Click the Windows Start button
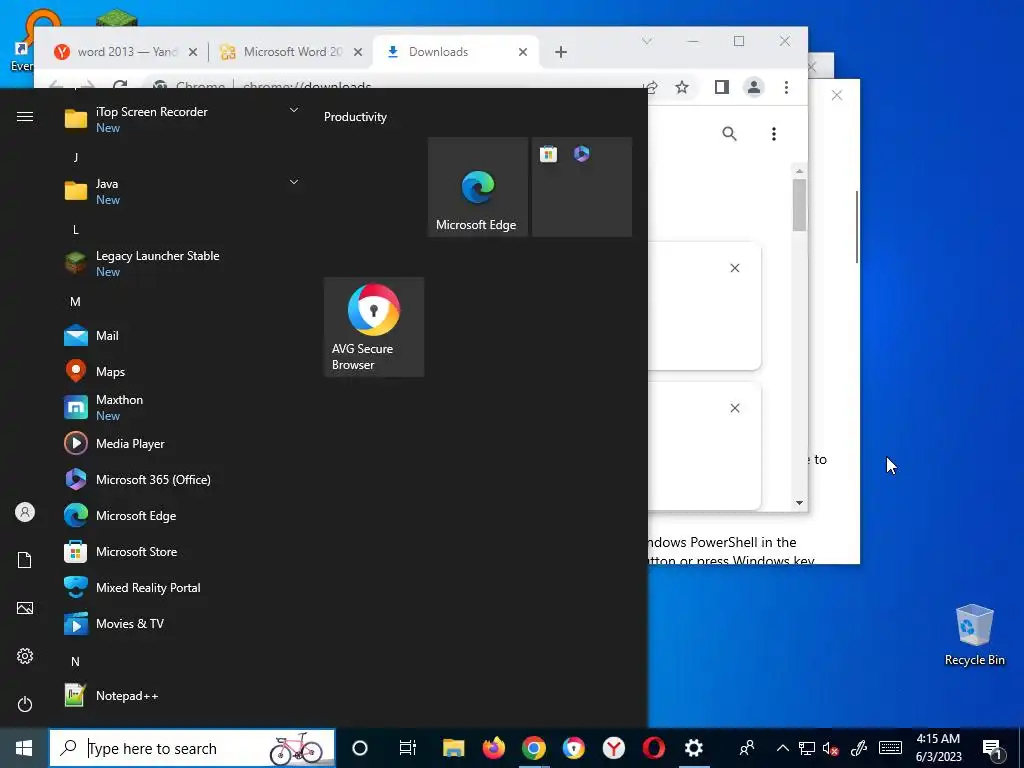The image size is (1024, 768). tap(24, 748)
